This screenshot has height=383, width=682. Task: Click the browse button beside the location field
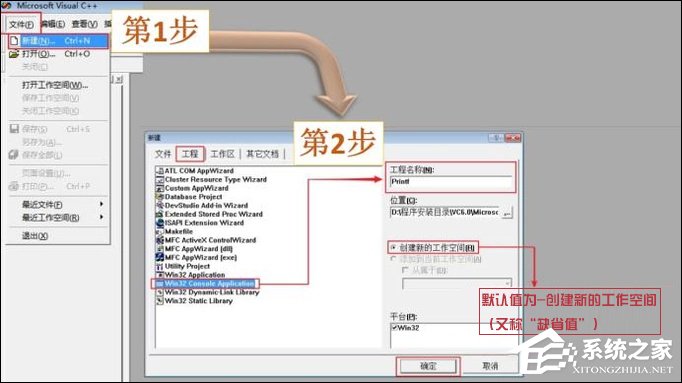pos(507,213)
